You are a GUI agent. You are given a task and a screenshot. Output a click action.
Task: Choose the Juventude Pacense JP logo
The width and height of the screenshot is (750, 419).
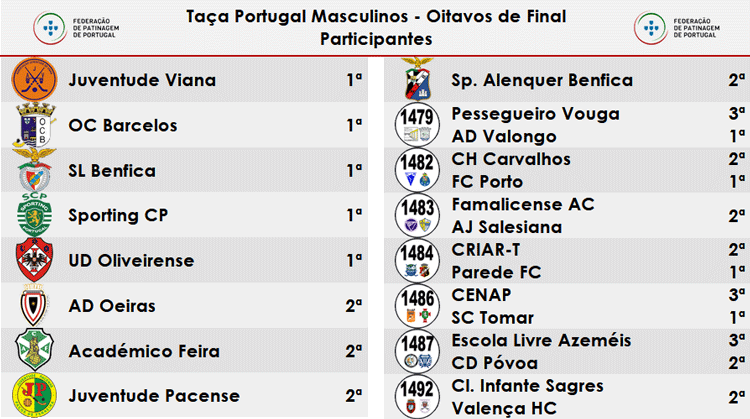34,395
